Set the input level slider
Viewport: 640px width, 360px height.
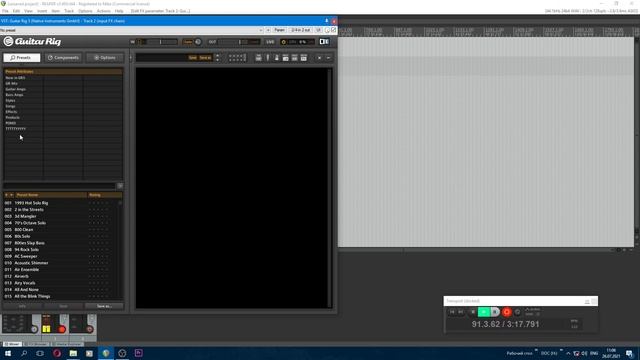(159, 42)
